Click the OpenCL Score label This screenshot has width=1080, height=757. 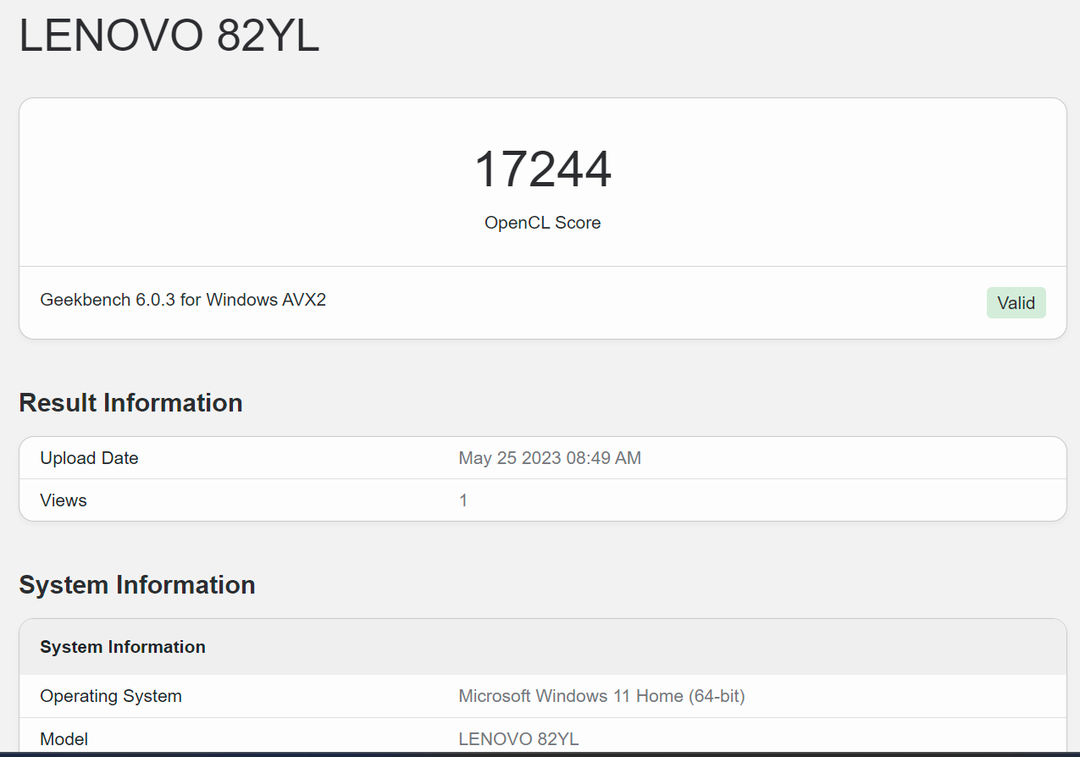(x=542, y=223)
